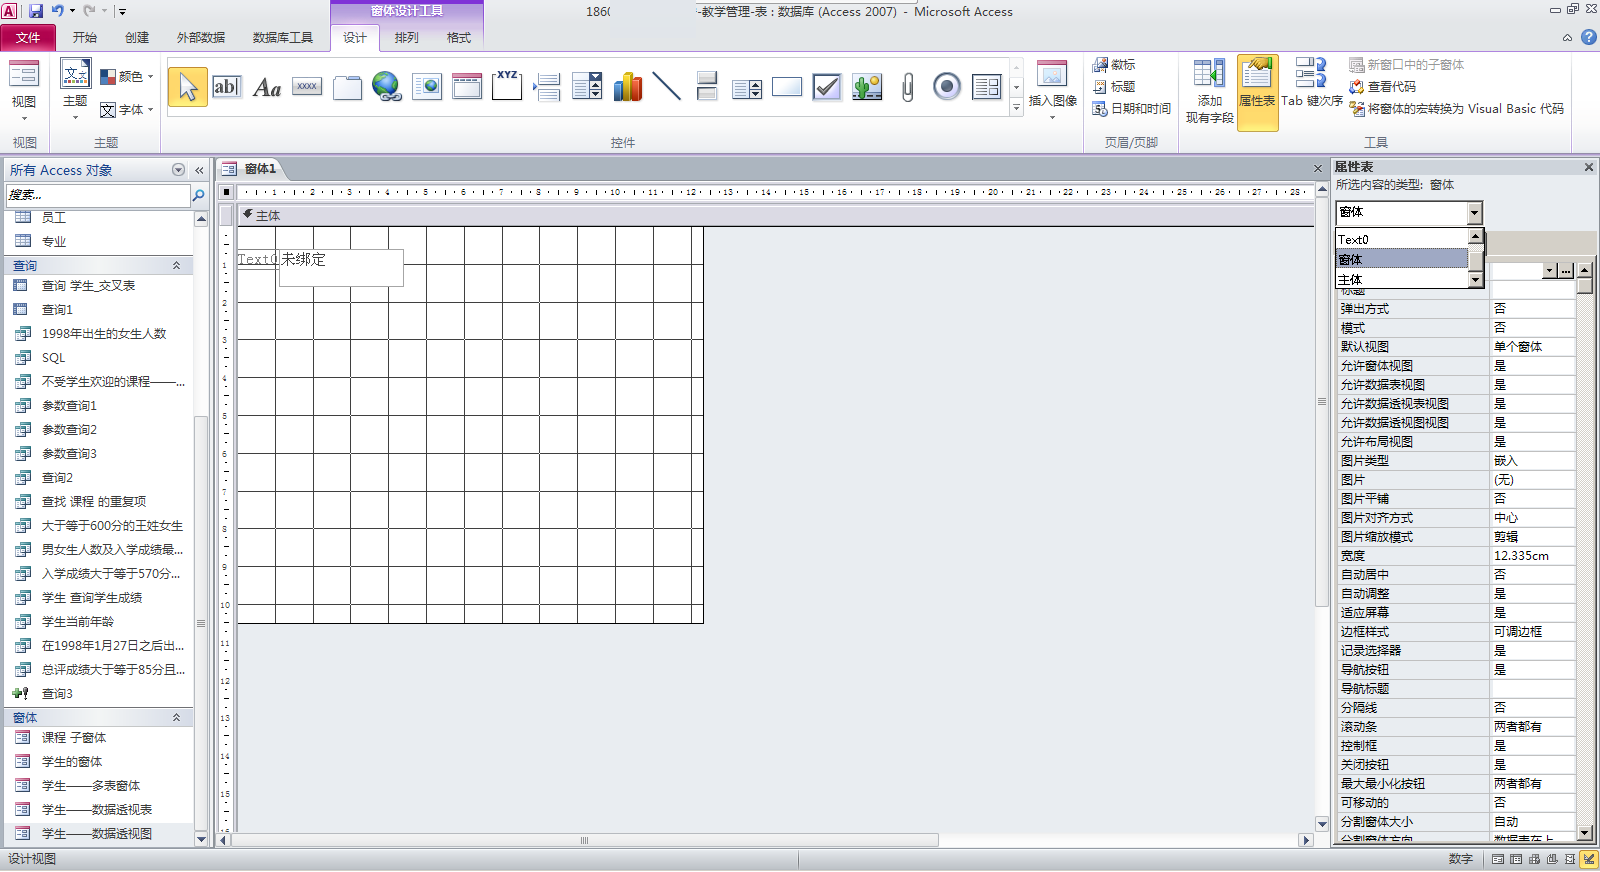Viewport: 1600px width, 872px height.
Task: Choose Text0 in the open object list
Action: point(1402,240)
